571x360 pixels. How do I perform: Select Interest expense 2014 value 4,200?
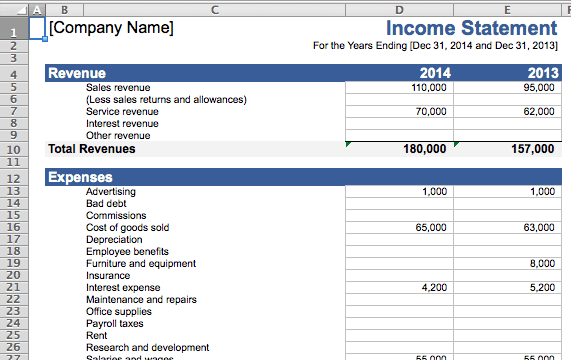coord(434,288)
